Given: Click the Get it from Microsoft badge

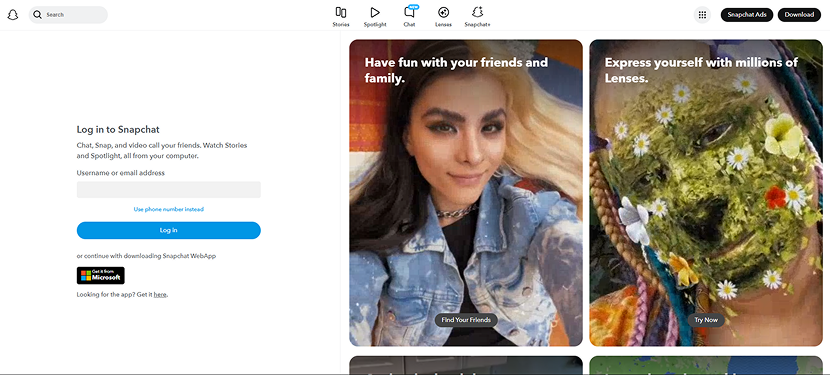Looking at the screenshot, I should pyautogui.click(x=101, y=275).
